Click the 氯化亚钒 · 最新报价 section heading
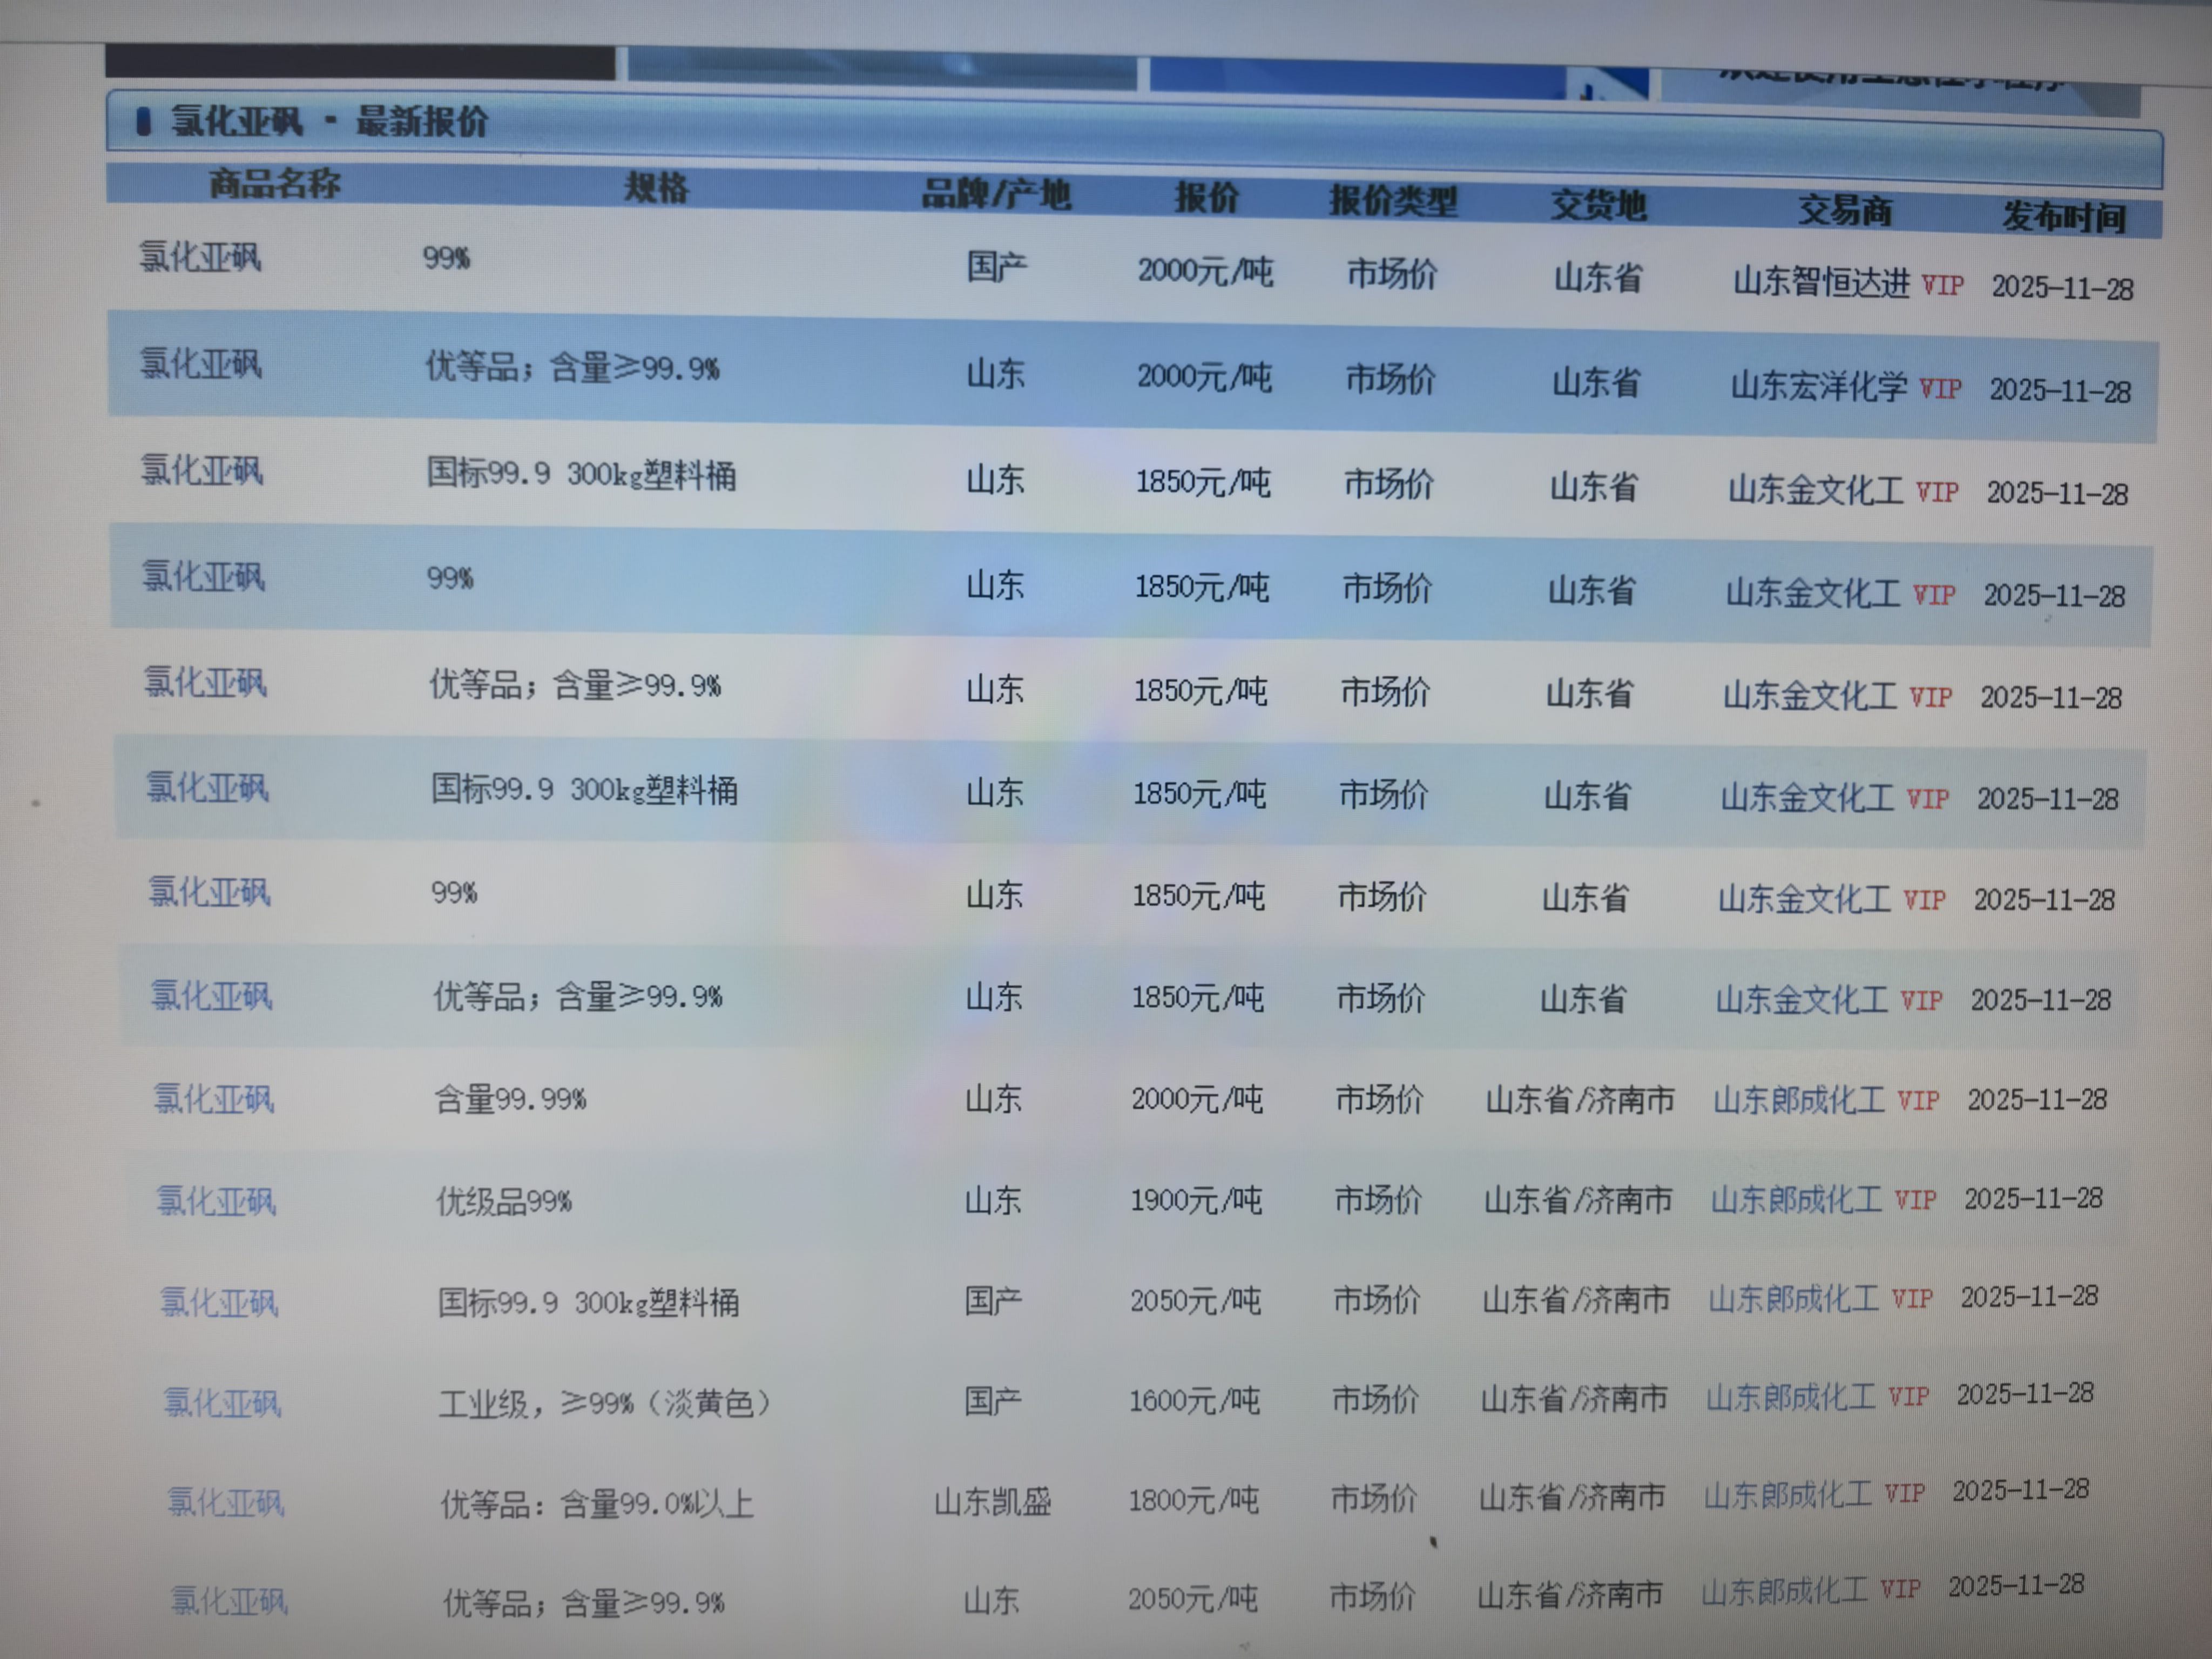 pos(329,122)
